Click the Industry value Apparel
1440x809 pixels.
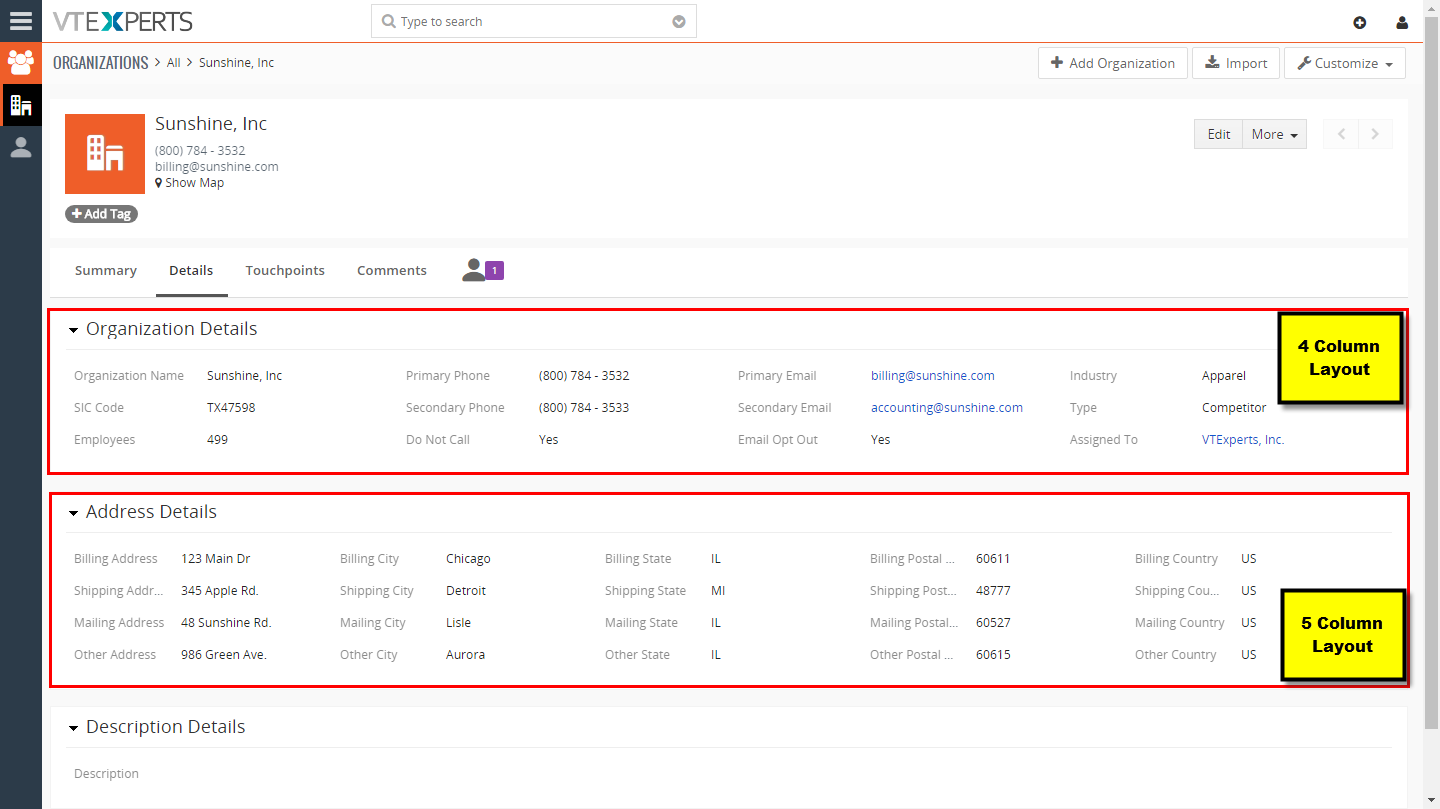(1224, 376)
